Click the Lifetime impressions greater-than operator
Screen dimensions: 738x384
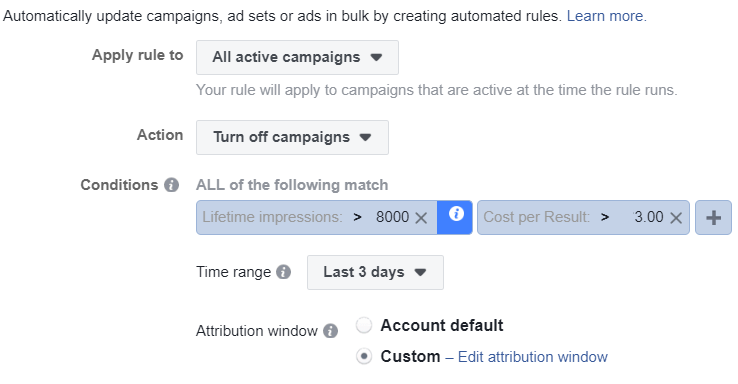click(358, 217)
